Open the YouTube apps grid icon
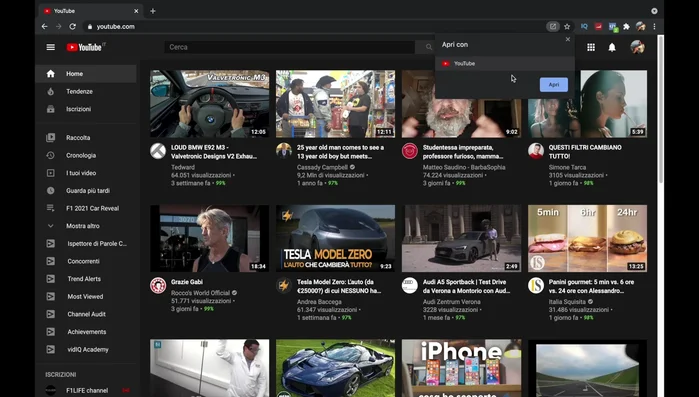This screenshot has height=397, width=699. point(591,47)
